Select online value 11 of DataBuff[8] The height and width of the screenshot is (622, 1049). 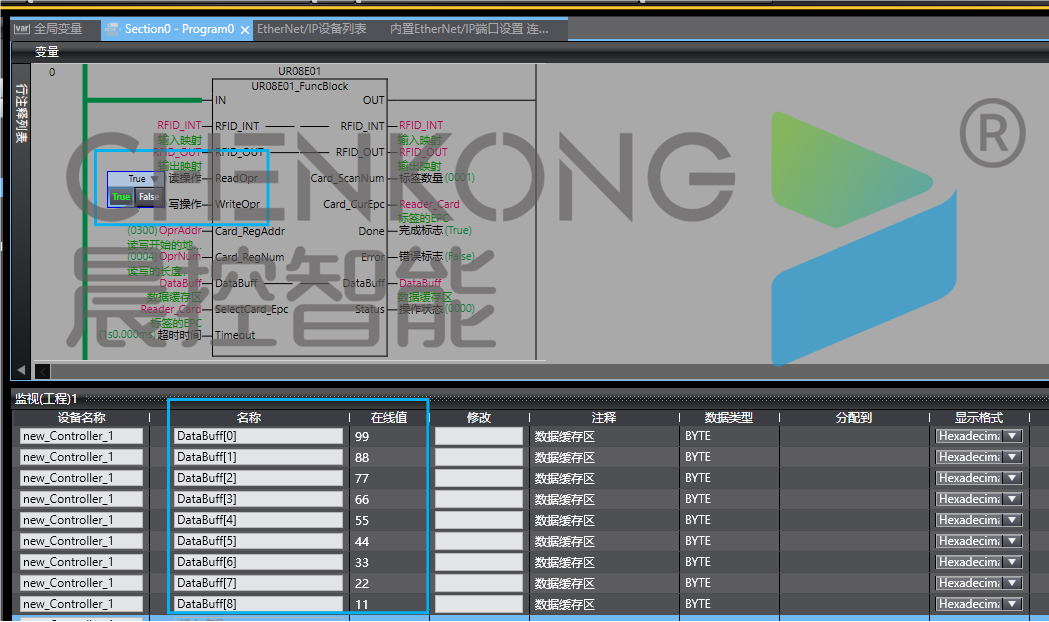pos(362,605)
